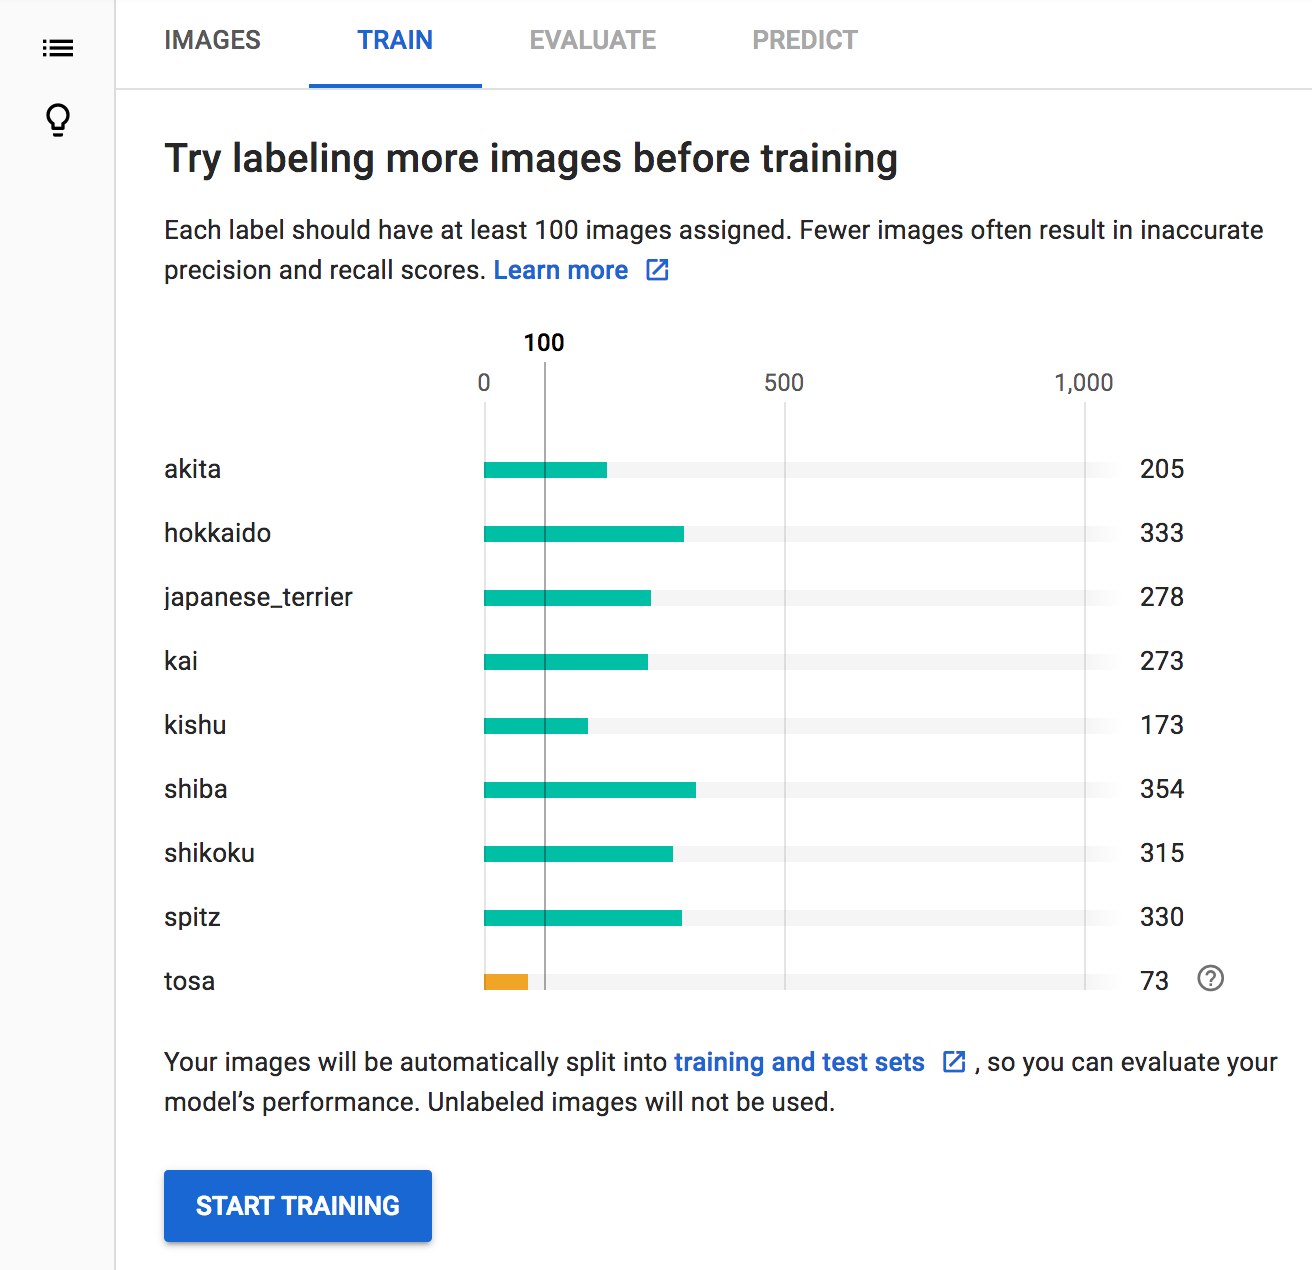Click the spitz label name
The width and height of the screenshot is (1312, 1270).
pyautogui.click(x=192, y=917)
